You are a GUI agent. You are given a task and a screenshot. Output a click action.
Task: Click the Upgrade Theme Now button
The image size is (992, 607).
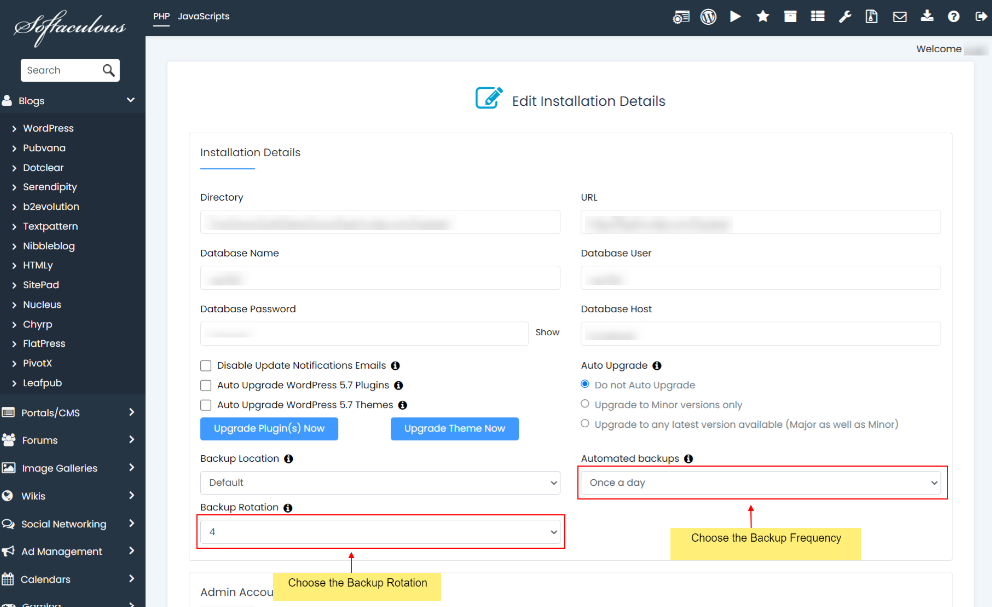(x=454, y=429)
